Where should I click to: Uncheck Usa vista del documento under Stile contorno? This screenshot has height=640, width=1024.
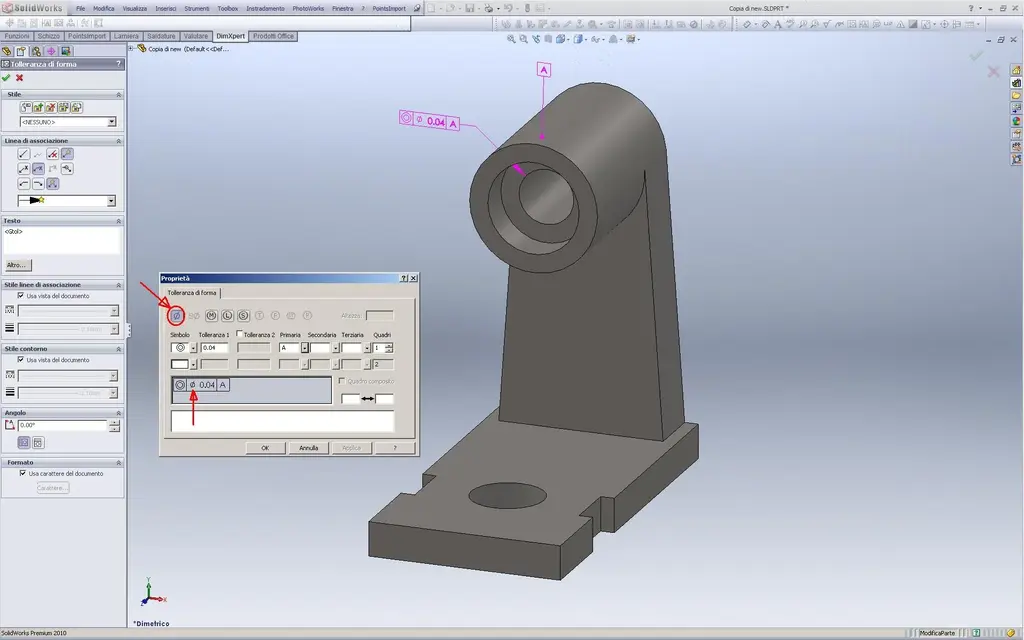coord(21,360)
